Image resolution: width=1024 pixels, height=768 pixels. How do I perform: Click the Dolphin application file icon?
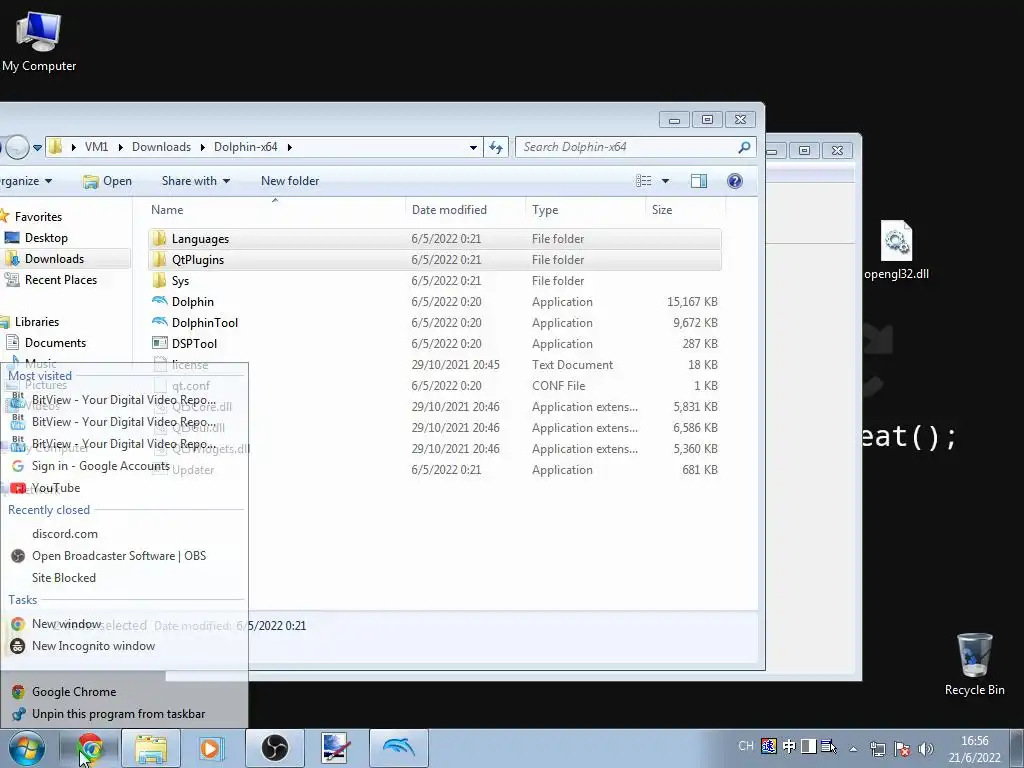pos(159,302)
